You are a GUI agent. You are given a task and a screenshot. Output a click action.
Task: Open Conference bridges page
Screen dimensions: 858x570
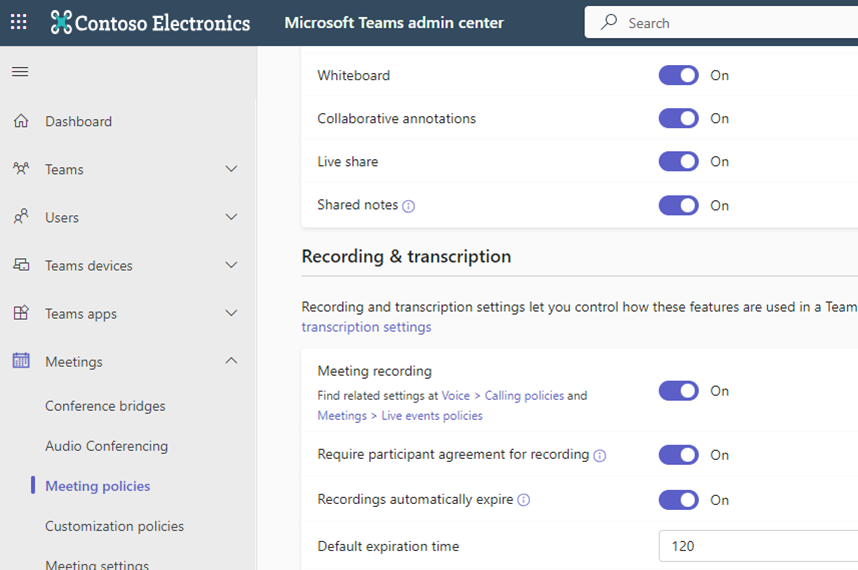point(105,406)
